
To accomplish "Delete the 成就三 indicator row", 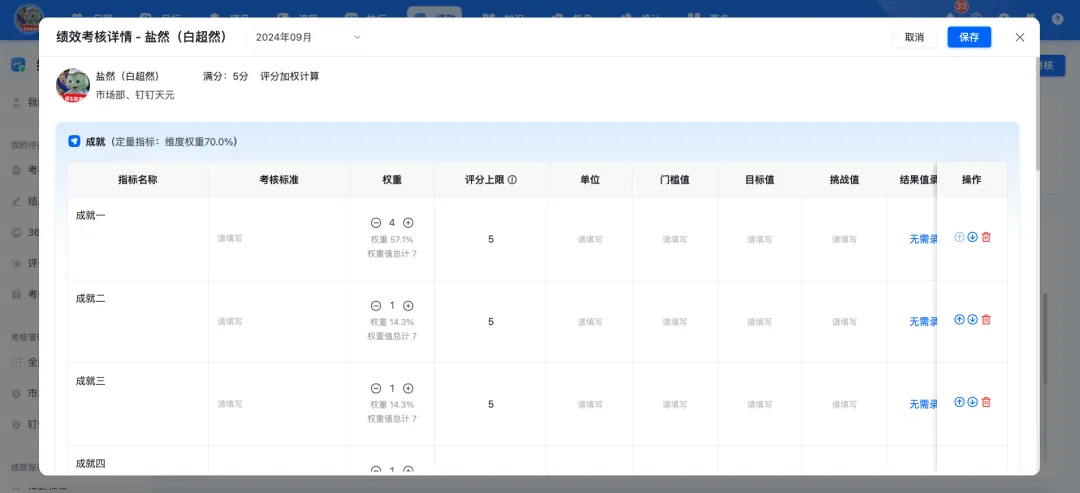I will (986, 402).
